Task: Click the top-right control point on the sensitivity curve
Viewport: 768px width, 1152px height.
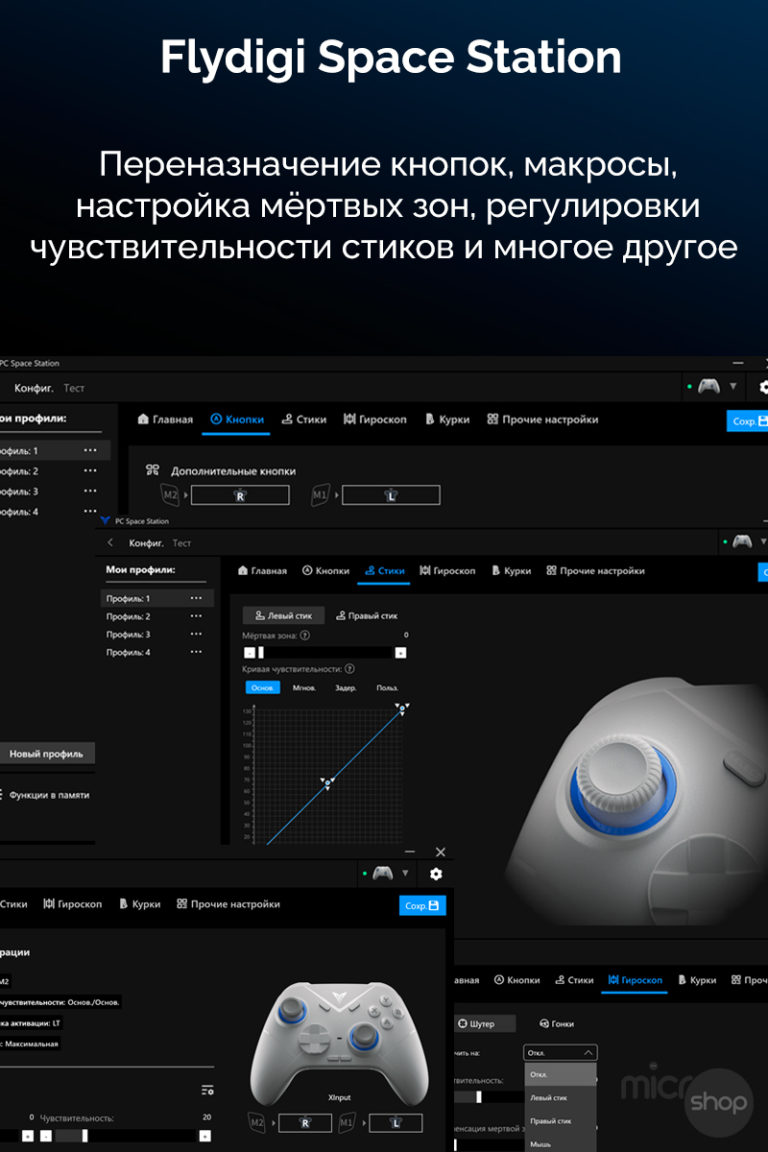Action: 401,709
